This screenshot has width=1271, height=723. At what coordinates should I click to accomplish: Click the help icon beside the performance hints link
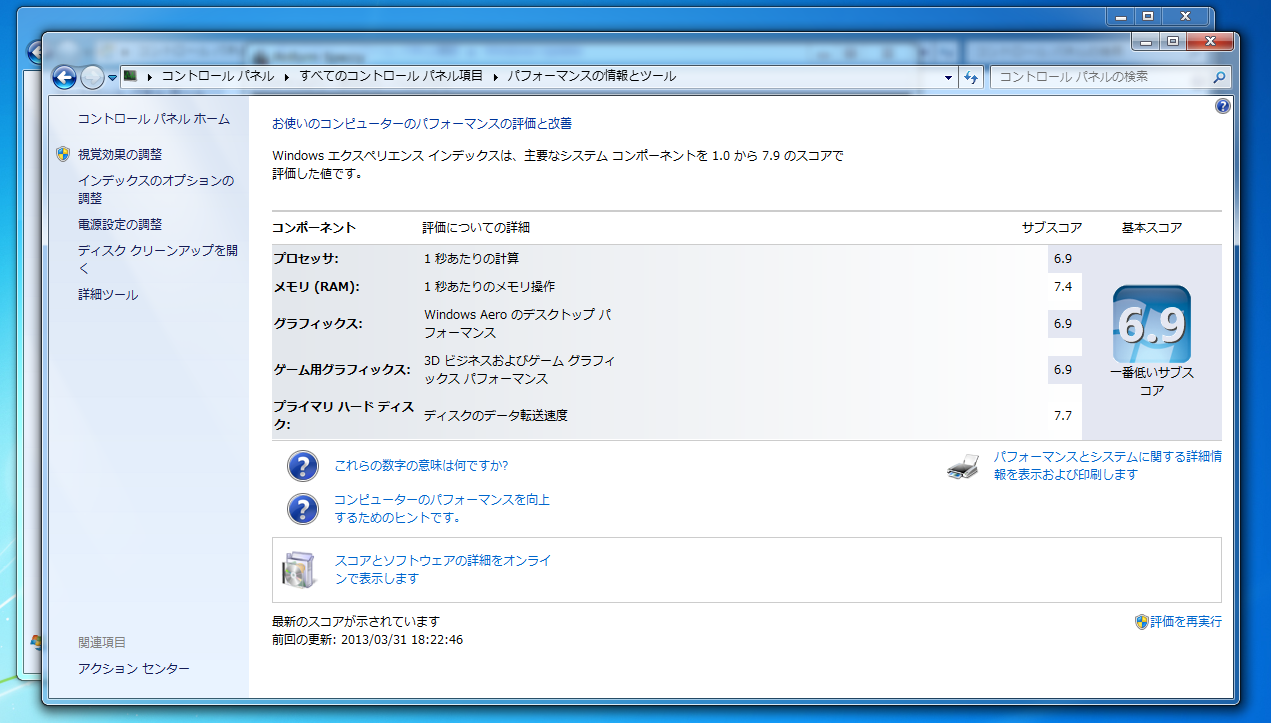pos(303,509)
